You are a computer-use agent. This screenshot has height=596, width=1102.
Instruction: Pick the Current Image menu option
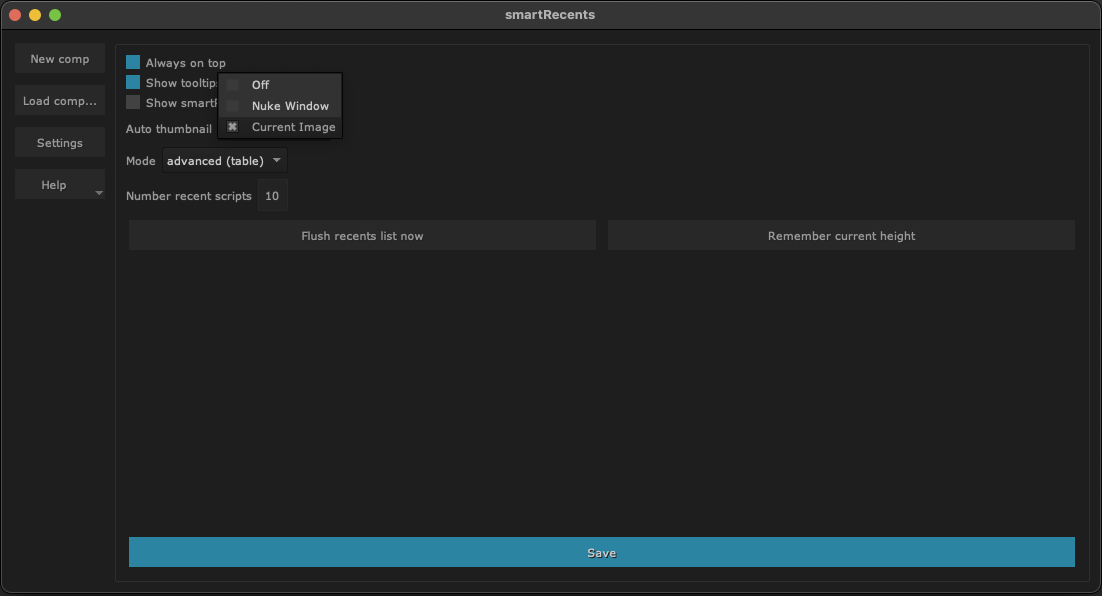293,127
